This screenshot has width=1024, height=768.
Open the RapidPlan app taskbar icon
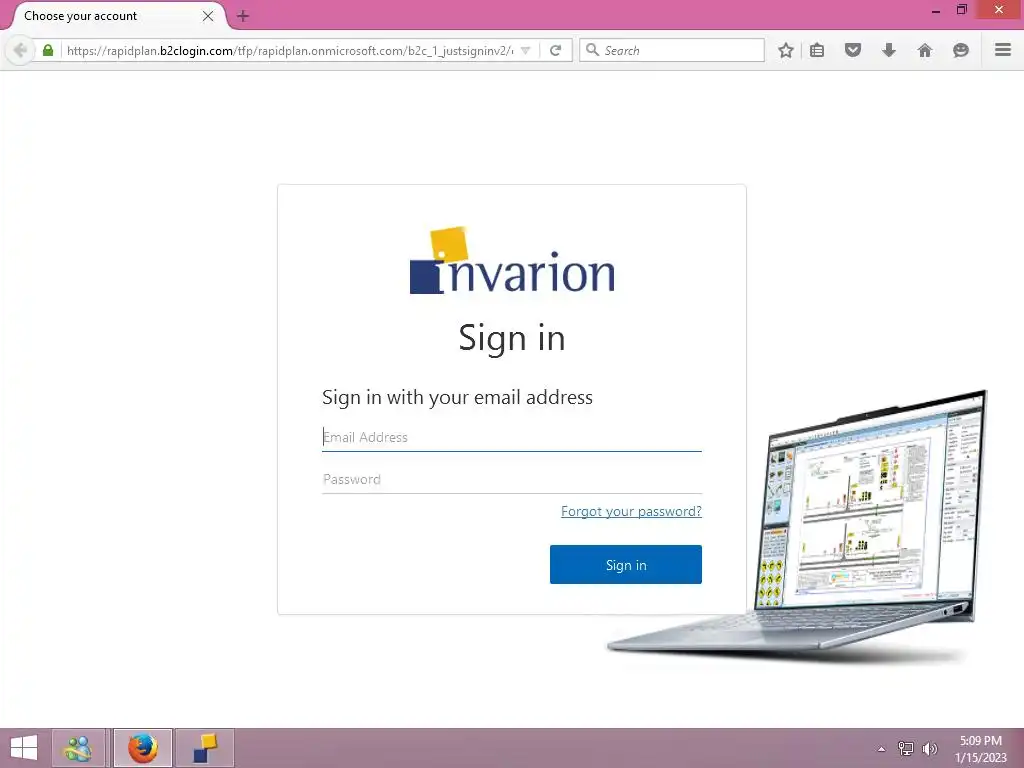point(204,748)
